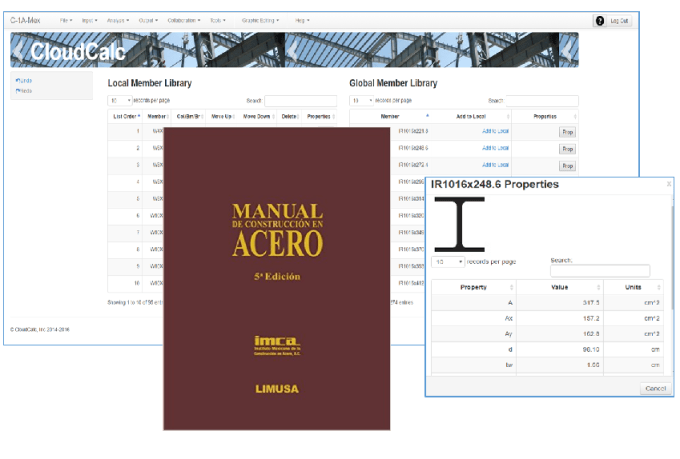Expand the Graphic Editing dropdown menu
The width and height of the screenshot is (680, 459).
click(262, 20)
